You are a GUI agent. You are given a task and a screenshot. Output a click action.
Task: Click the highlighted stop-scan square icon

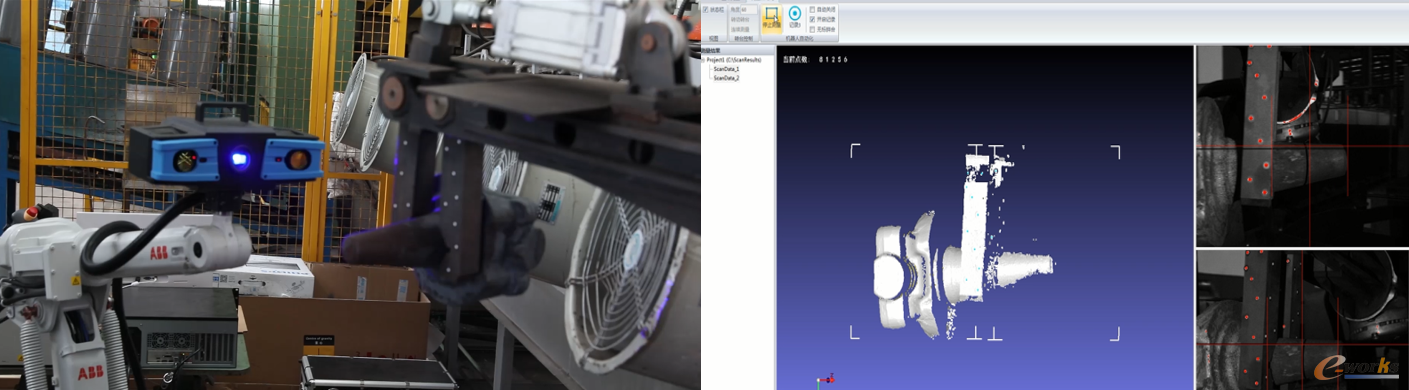tap(772, 19)
